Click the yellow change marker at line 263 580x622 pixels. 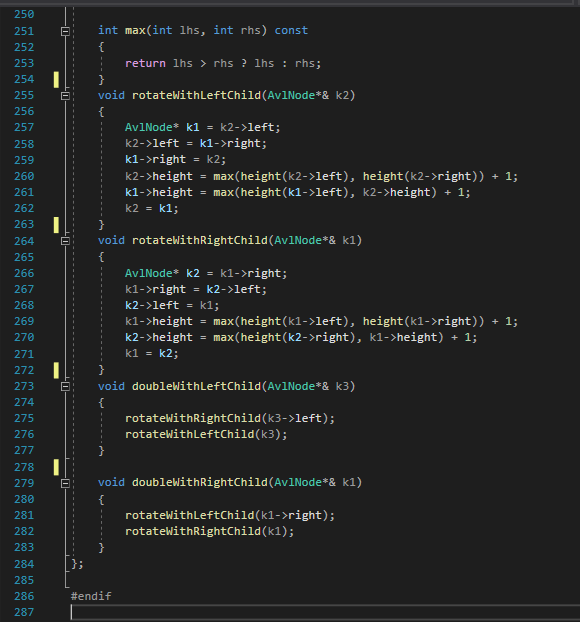pos(56,225)
